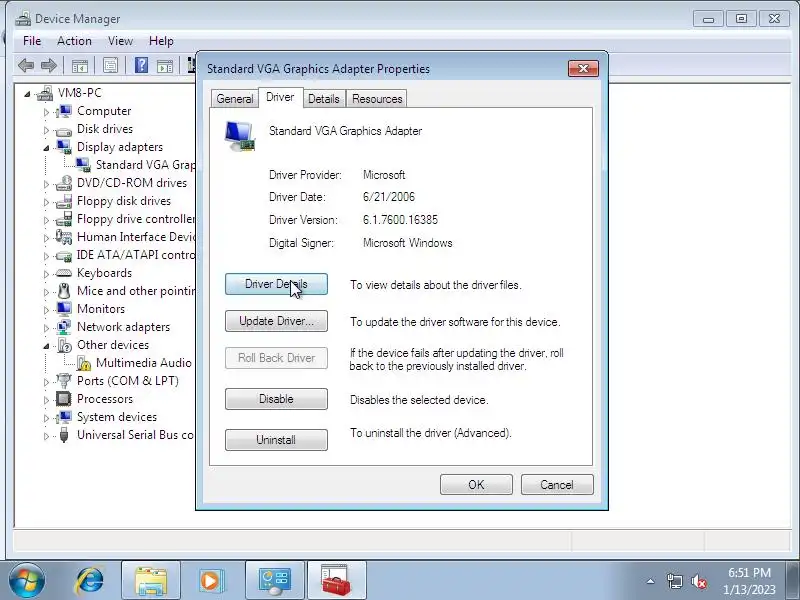This screenshot has width=800, height=600.
Task: Click the Network adapters category icon
Action: tap(64, 327)
